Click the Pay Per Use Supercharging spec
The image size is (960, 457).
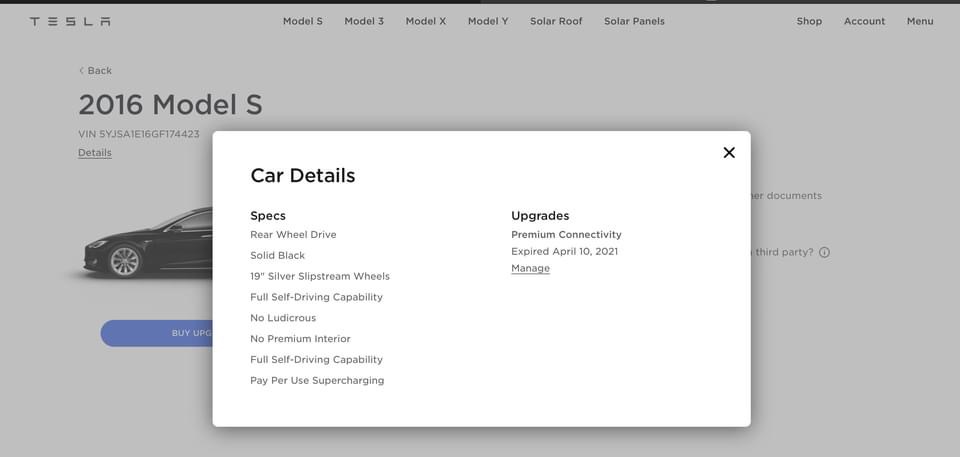pos(317,381)
